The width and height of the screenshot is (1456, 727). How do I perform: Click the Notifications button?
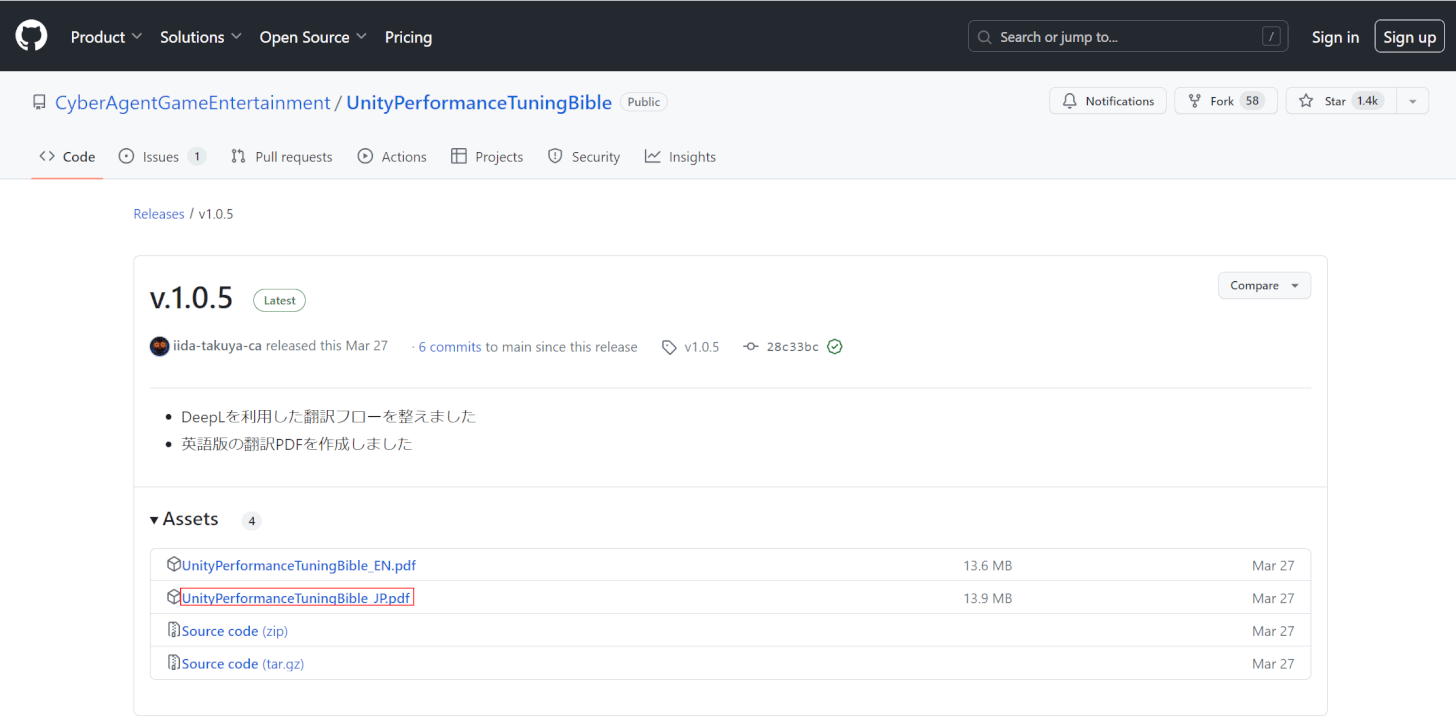coord(1107,101)
